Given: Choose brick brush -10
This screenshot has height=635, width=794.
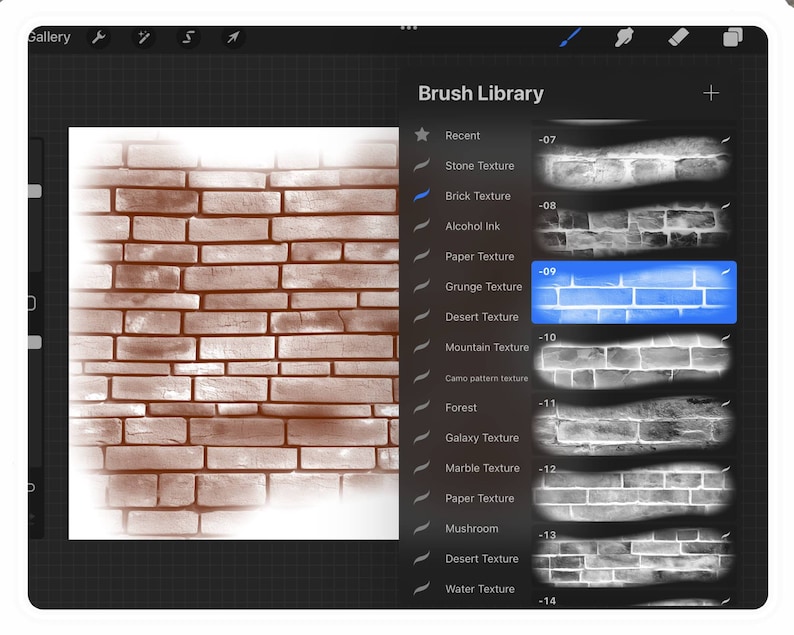Looking at the screenshot, I should coord(634,359).
